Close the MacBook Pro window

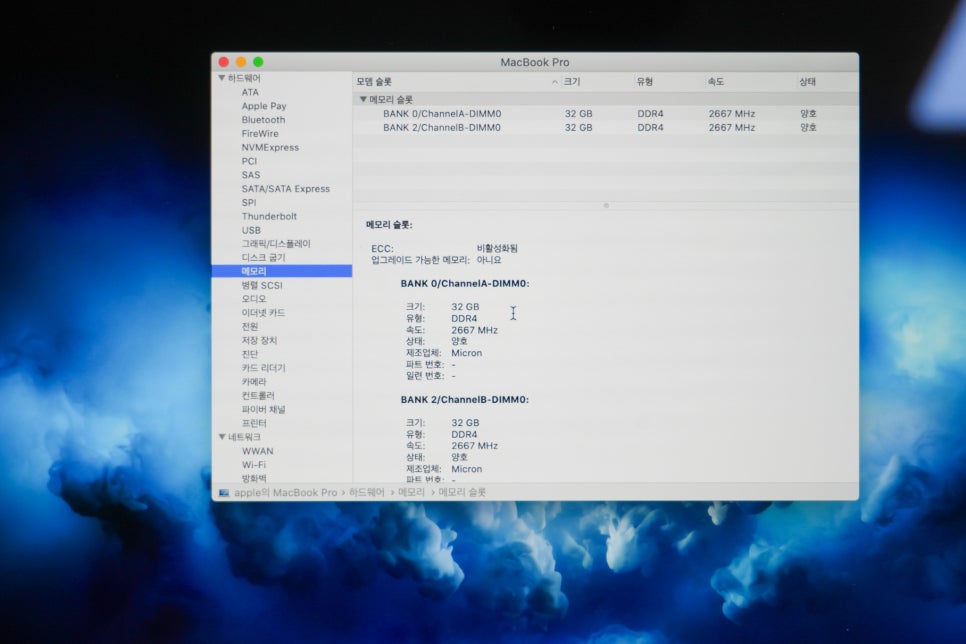pyautogui.click(x=224, y=62)
